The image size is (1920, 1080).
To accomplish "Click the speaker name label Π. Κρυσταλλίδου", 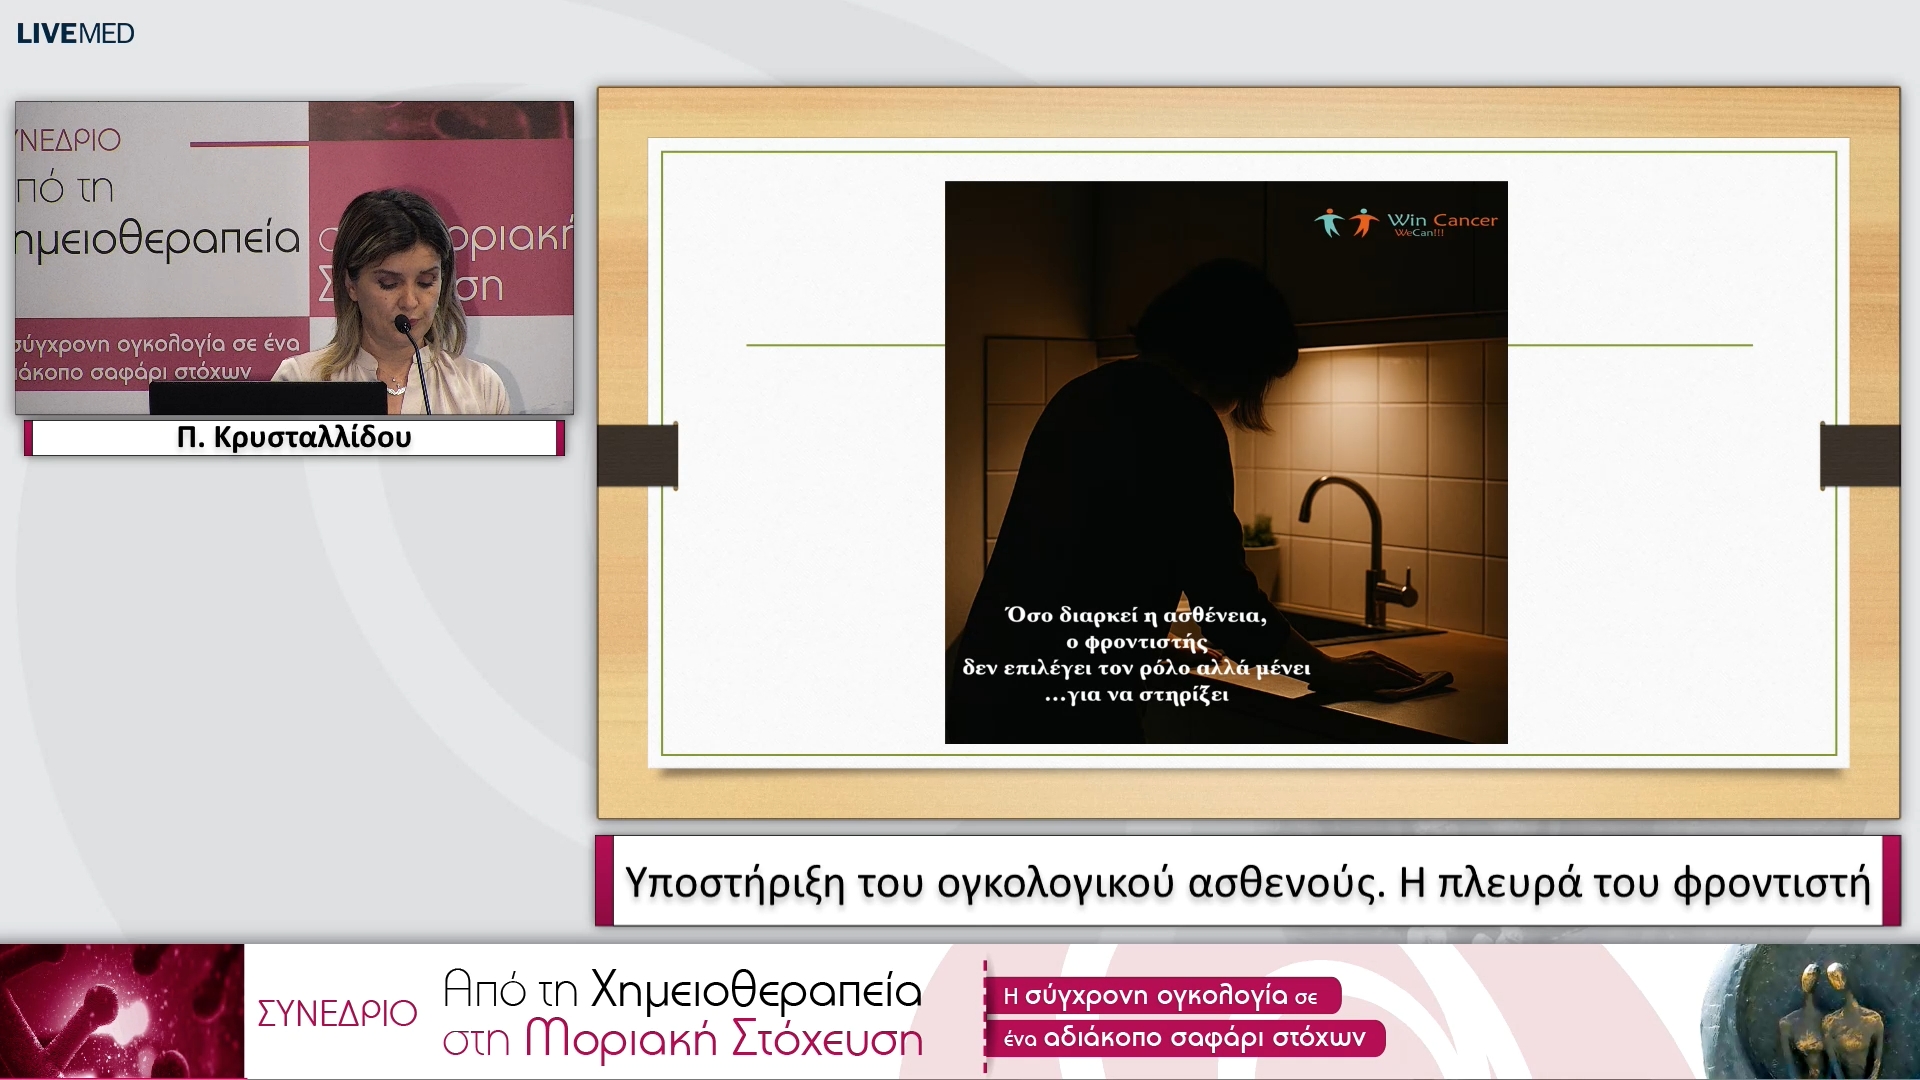I will 294,438.
